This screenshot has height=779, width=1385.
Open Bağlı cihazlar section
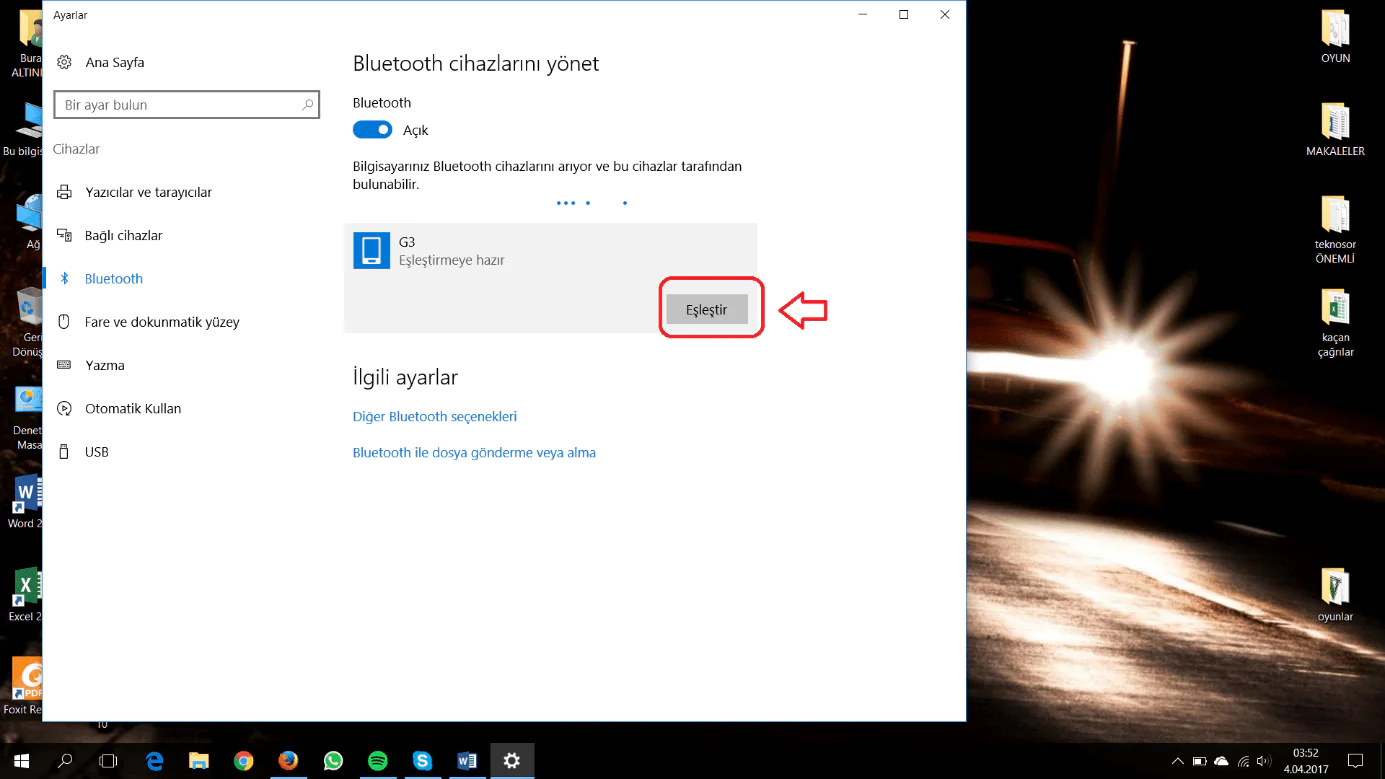pyautogui.click(x=124, y=235)
